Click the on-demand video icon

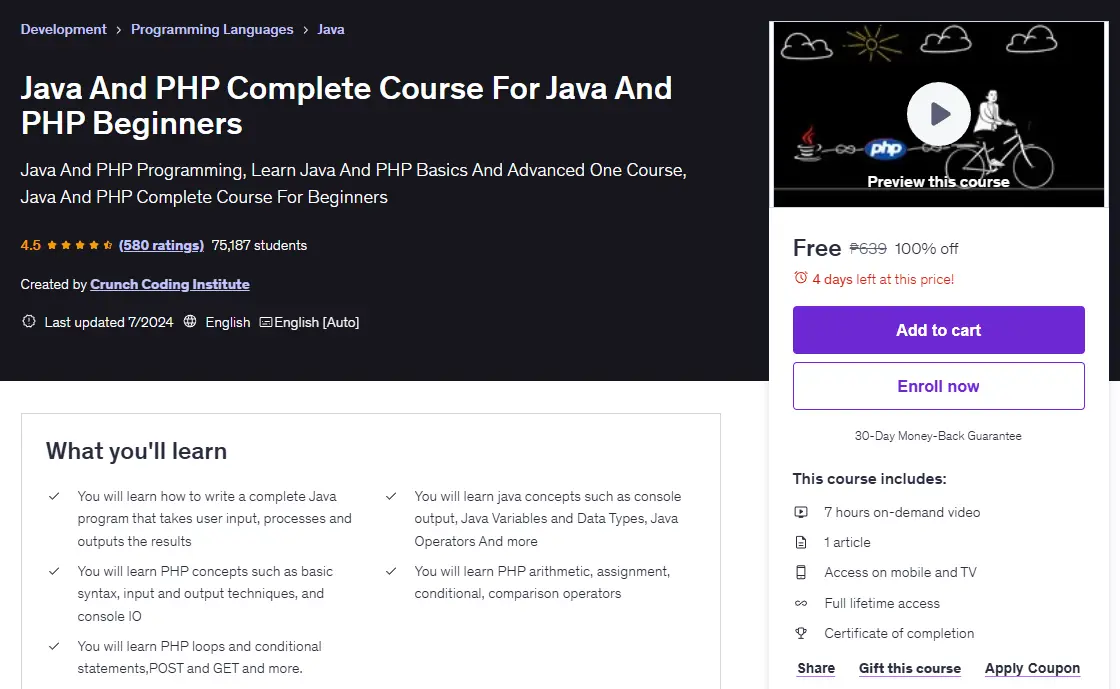tap(801, 512)
